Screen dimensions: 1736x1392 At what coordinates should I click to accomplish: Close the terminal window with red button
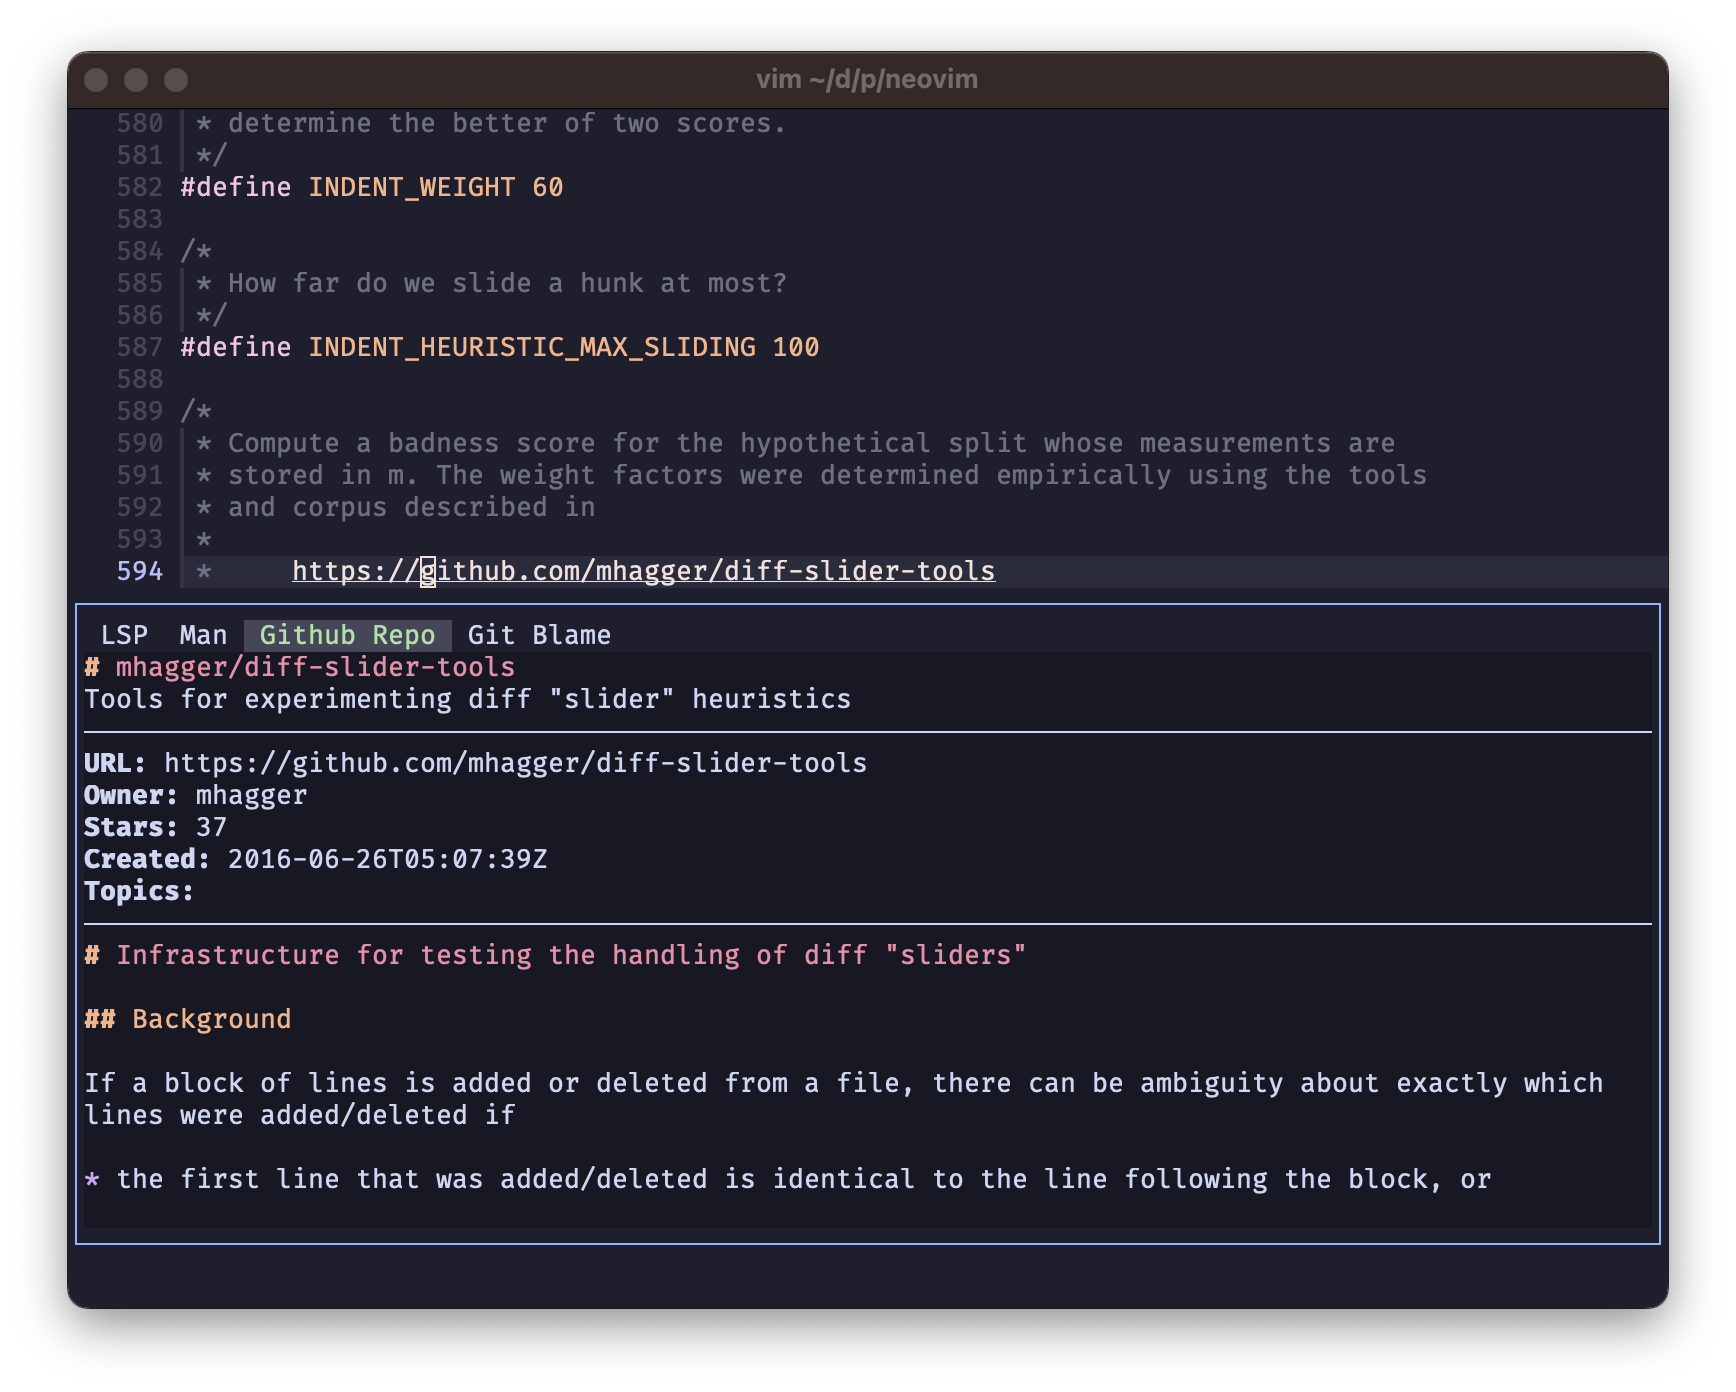point(96,80)
